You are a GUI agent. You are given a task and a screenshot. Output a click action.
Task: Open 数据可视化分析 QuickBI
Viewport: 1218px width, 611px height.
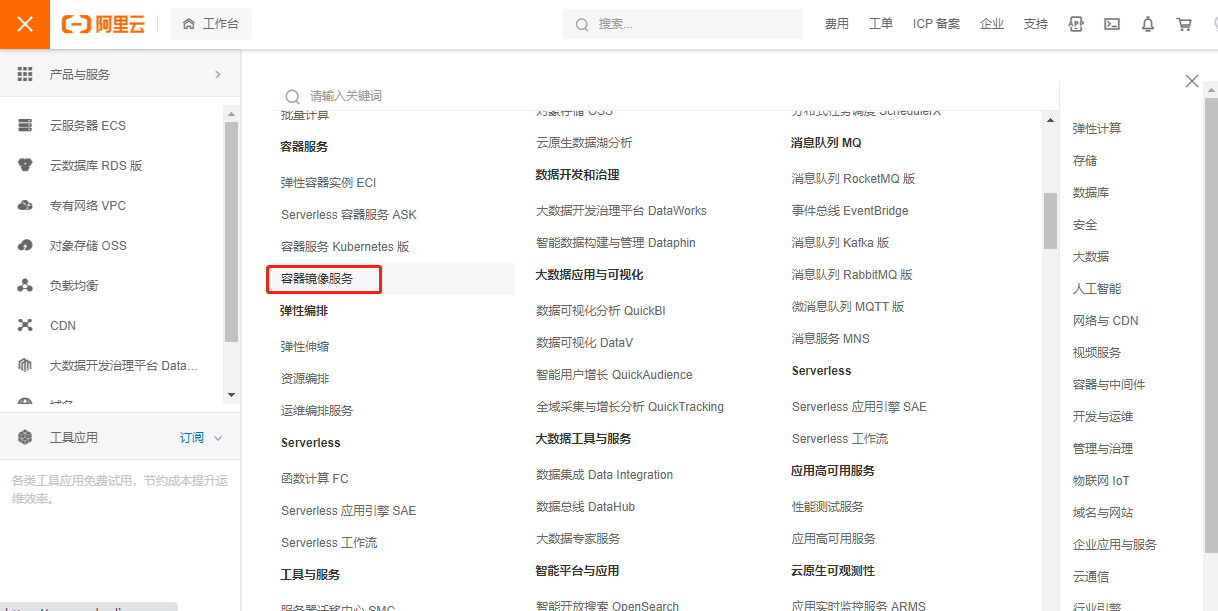(x=601, y=310)
